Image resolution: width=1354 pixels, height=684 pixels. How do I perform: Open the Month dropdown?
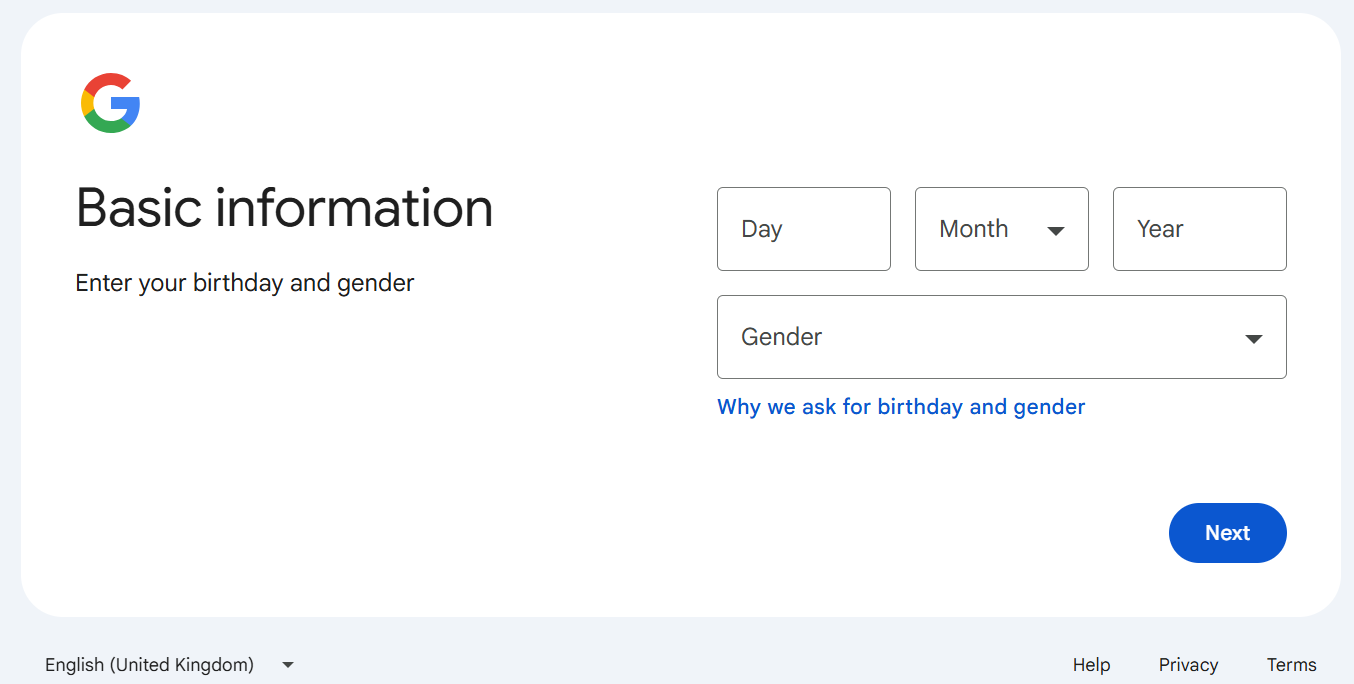1001,229
